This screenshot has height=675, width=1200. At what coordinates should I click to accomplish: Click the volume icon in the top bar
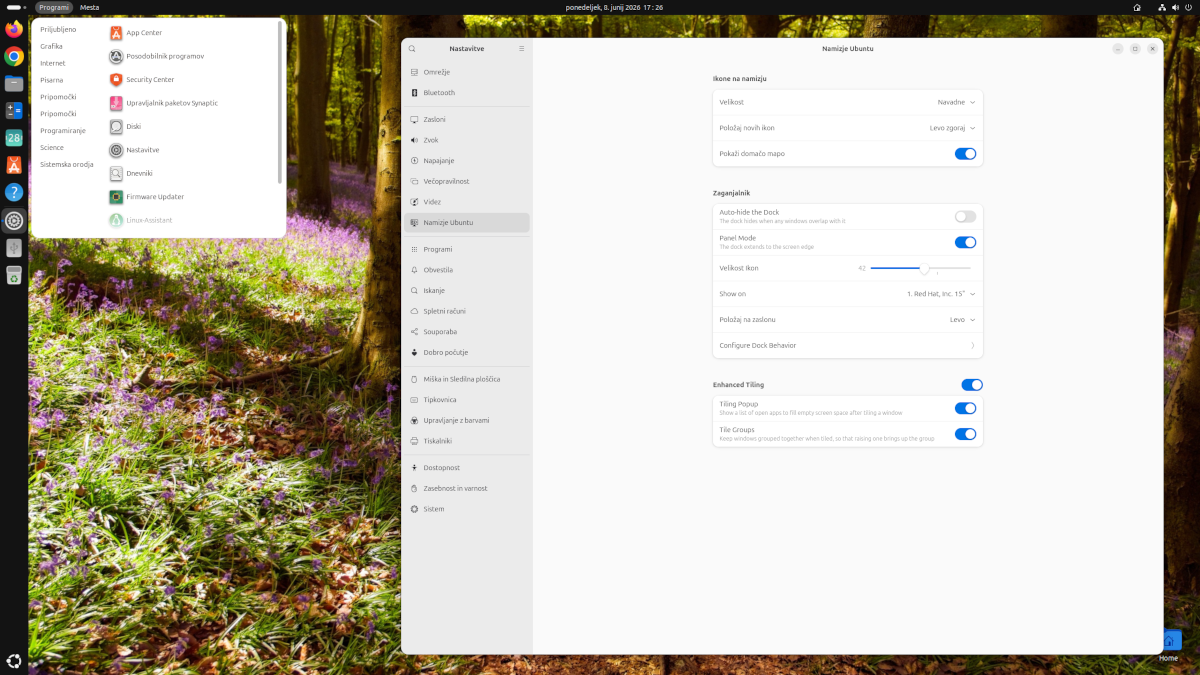click(x=1174, y=7)
